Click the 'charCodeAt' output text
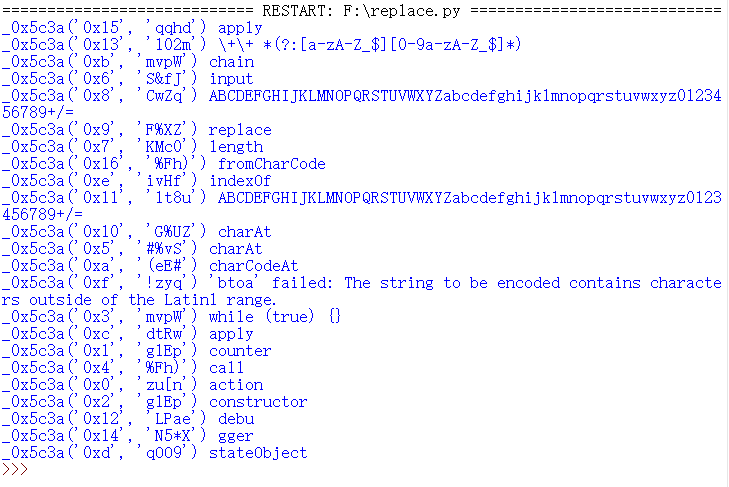The image size is (729, 487). tap(254, 266)
